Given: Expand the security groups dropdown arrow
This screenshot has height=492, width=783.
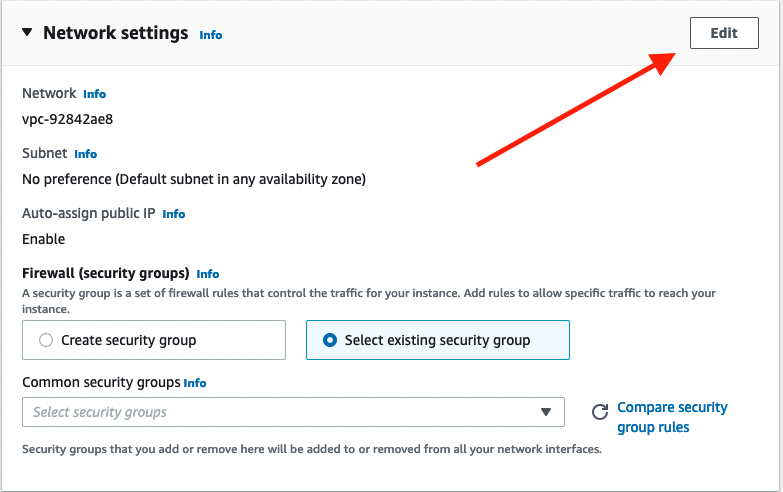Looking at the screenshot, I should tap(546, 412).
